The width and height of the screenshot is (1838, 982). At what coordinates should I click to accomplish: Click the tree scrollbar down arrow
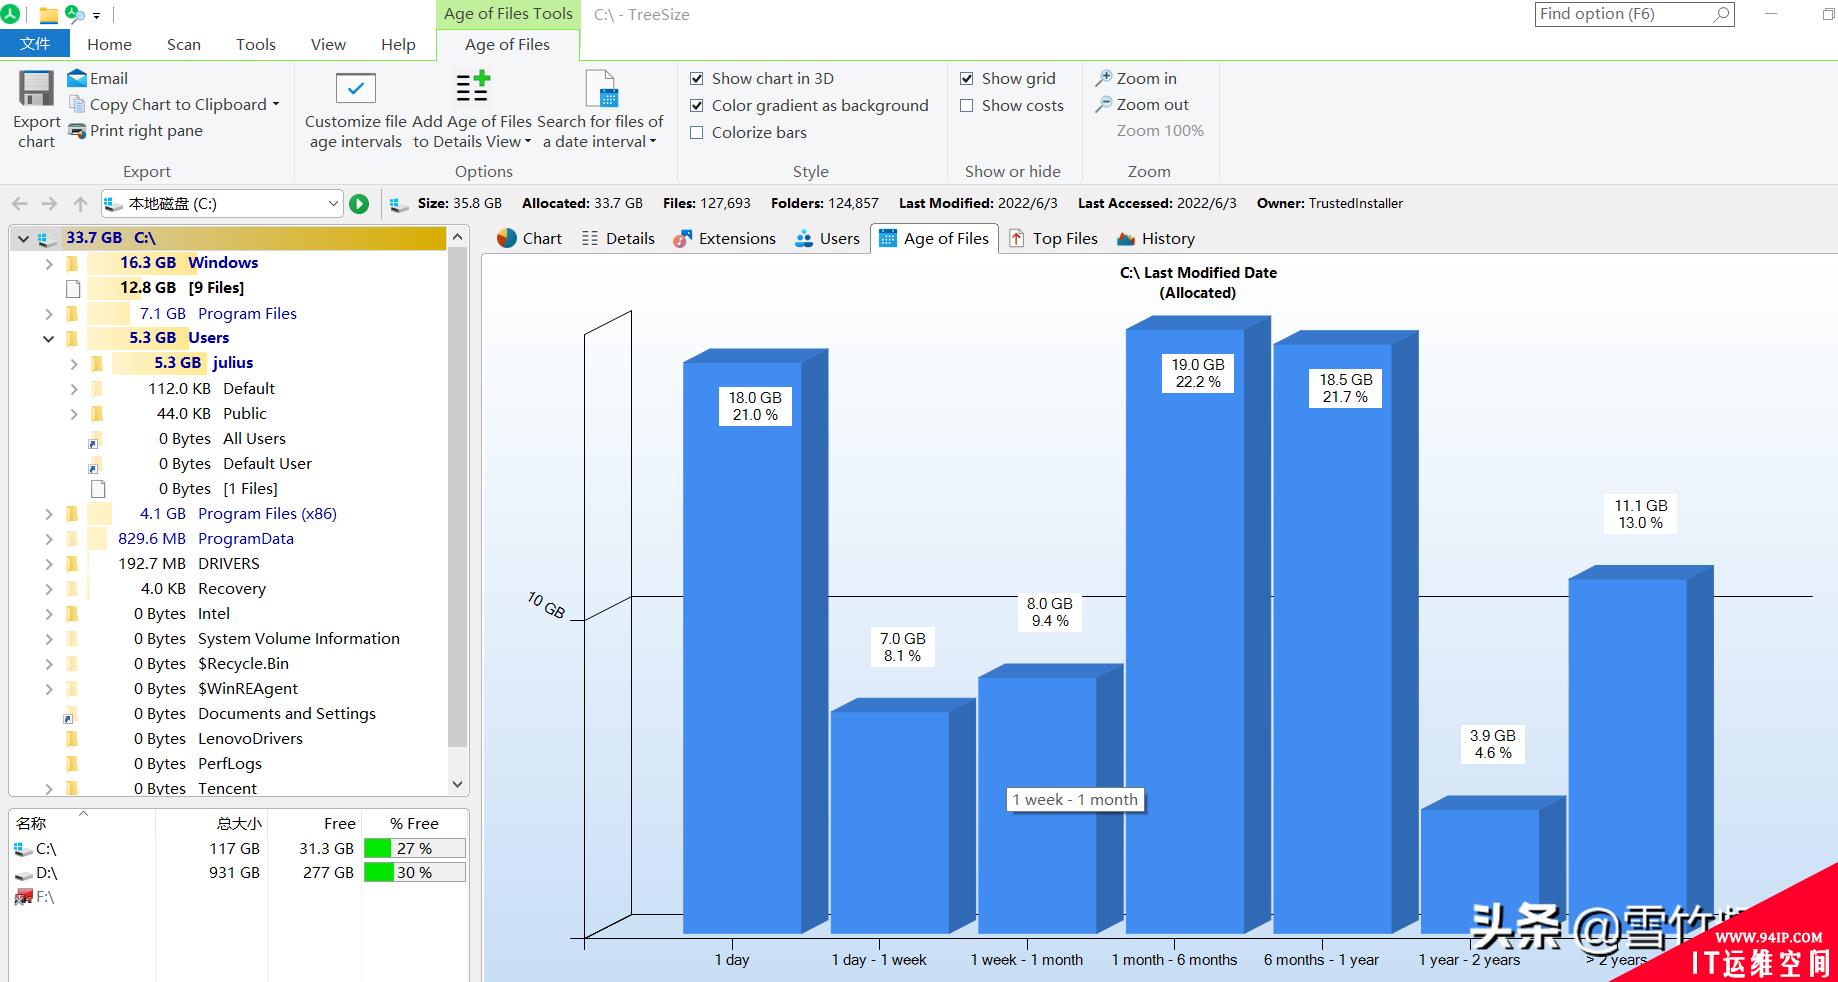pos(457,785)
